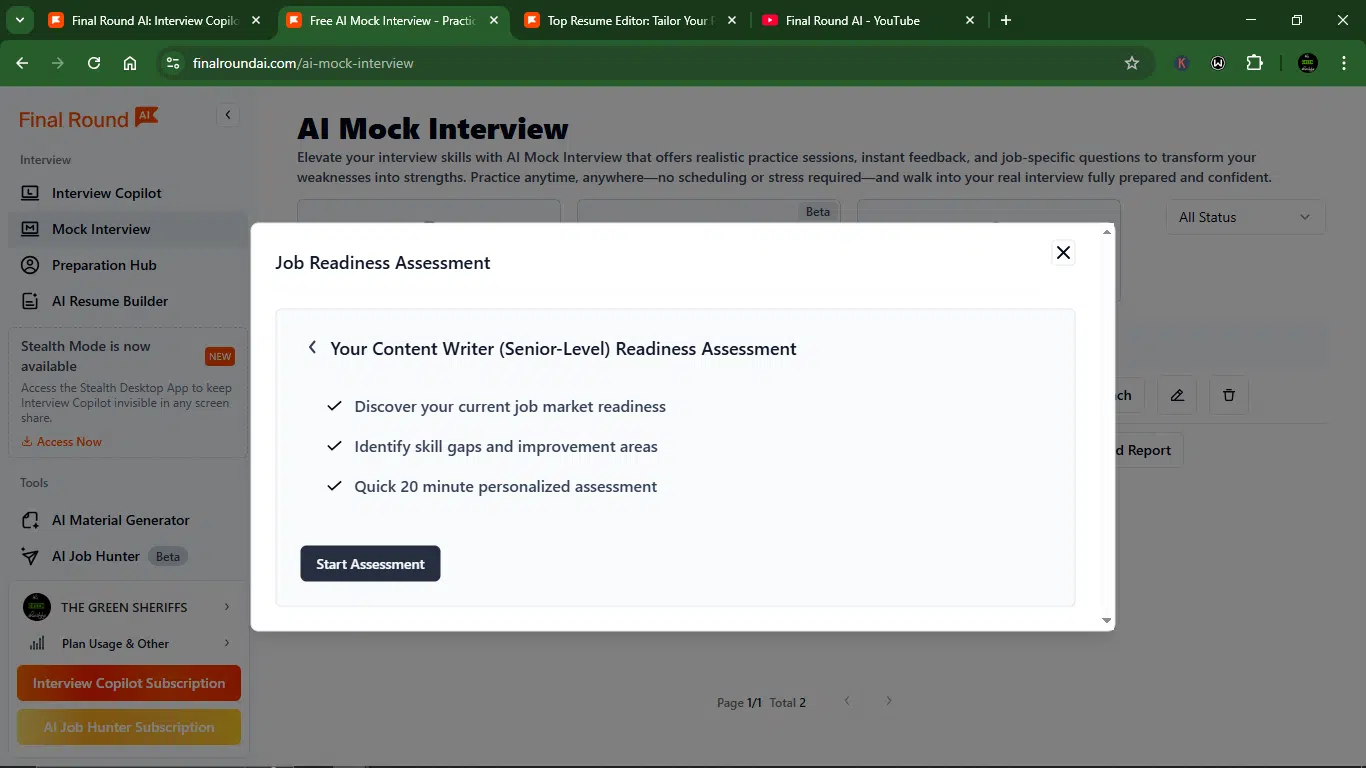The image size is (1366, 768).
Task: Go to the browser home page
Action: 130,63
